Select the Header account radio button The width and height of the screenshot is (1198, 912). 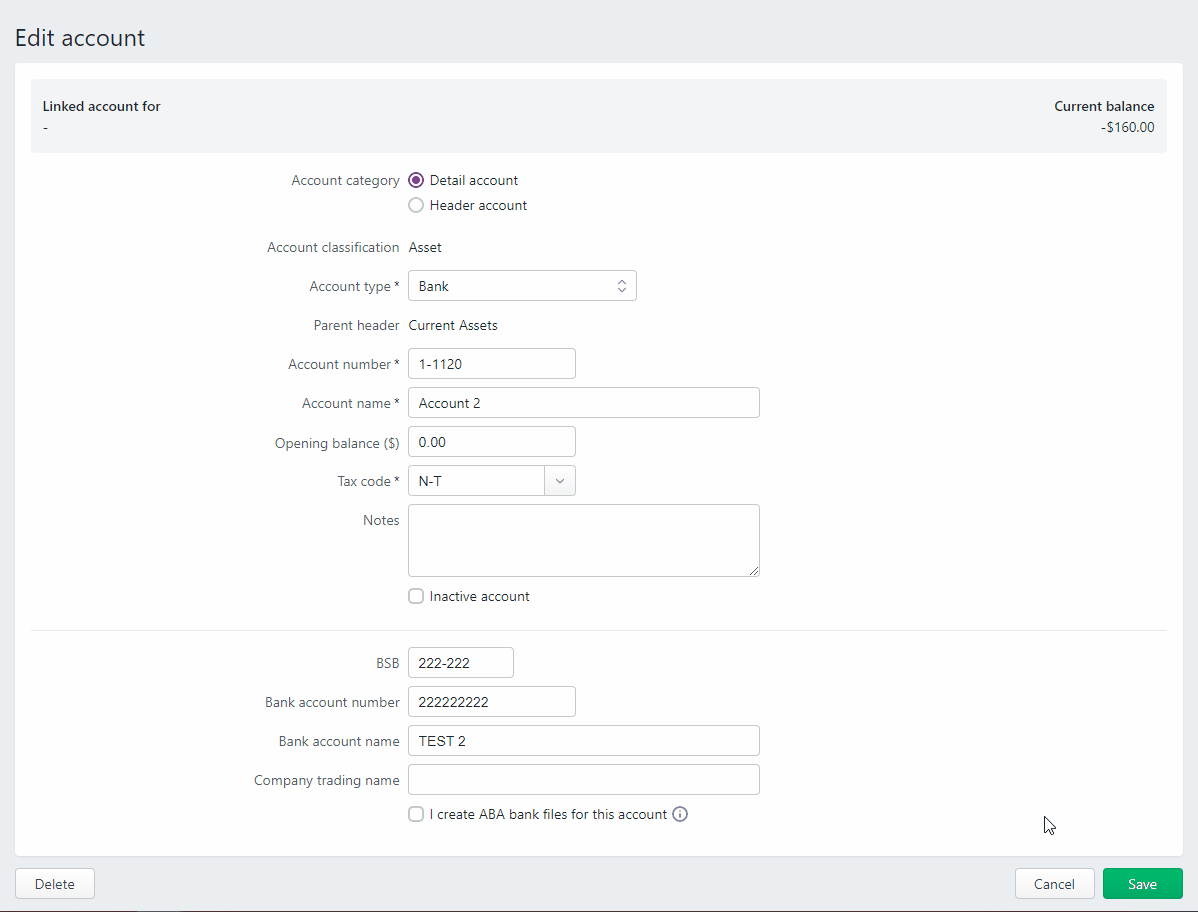416,205
